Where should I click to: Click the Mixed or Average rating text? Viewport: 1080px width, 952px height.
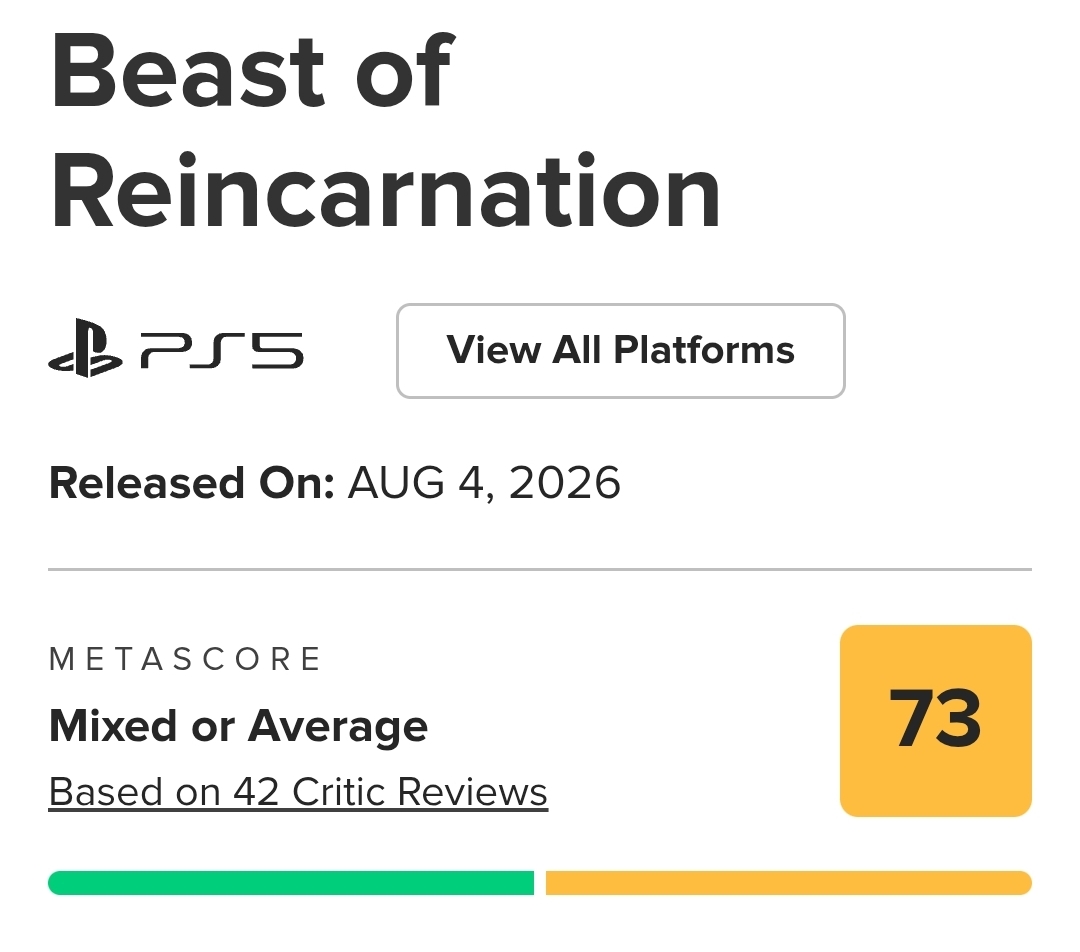pos(238,727)
